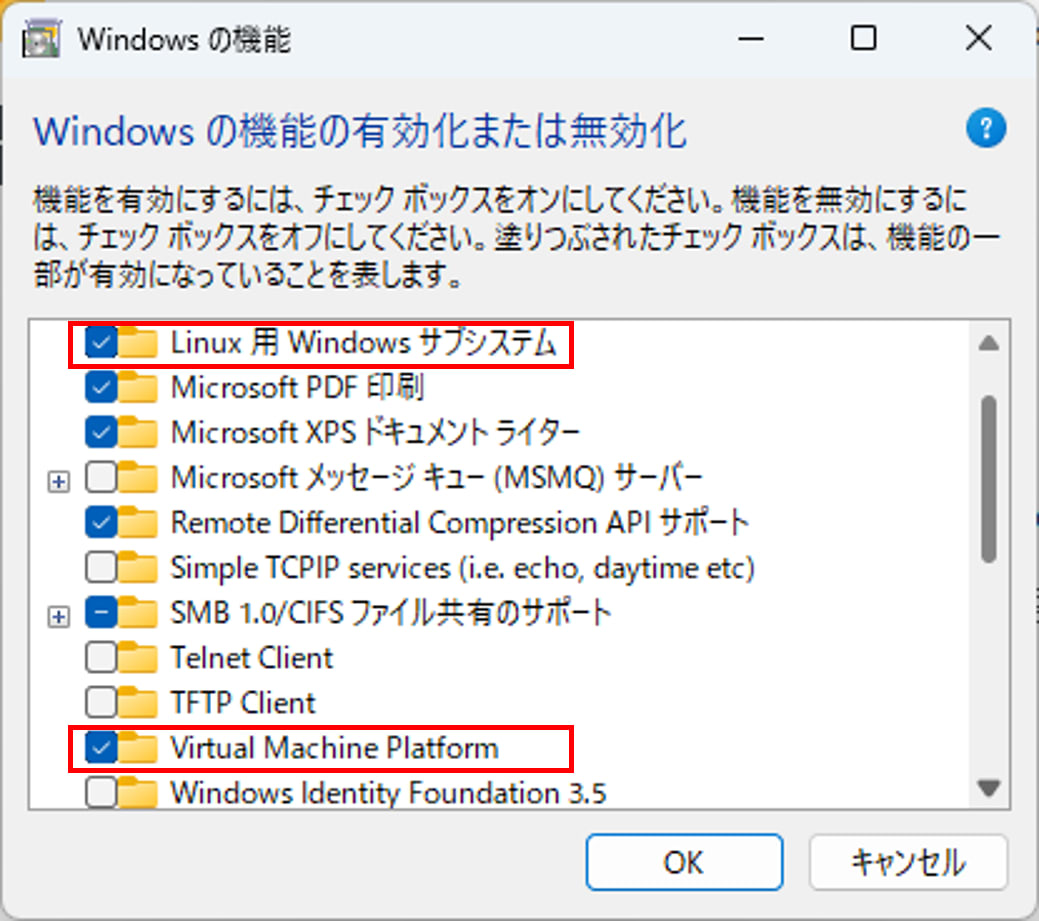Viewport: 1039px width, 921px height.
Task: Expand the Microsoft メッセージ キュー (MSMQ) node
Action: 58,482
